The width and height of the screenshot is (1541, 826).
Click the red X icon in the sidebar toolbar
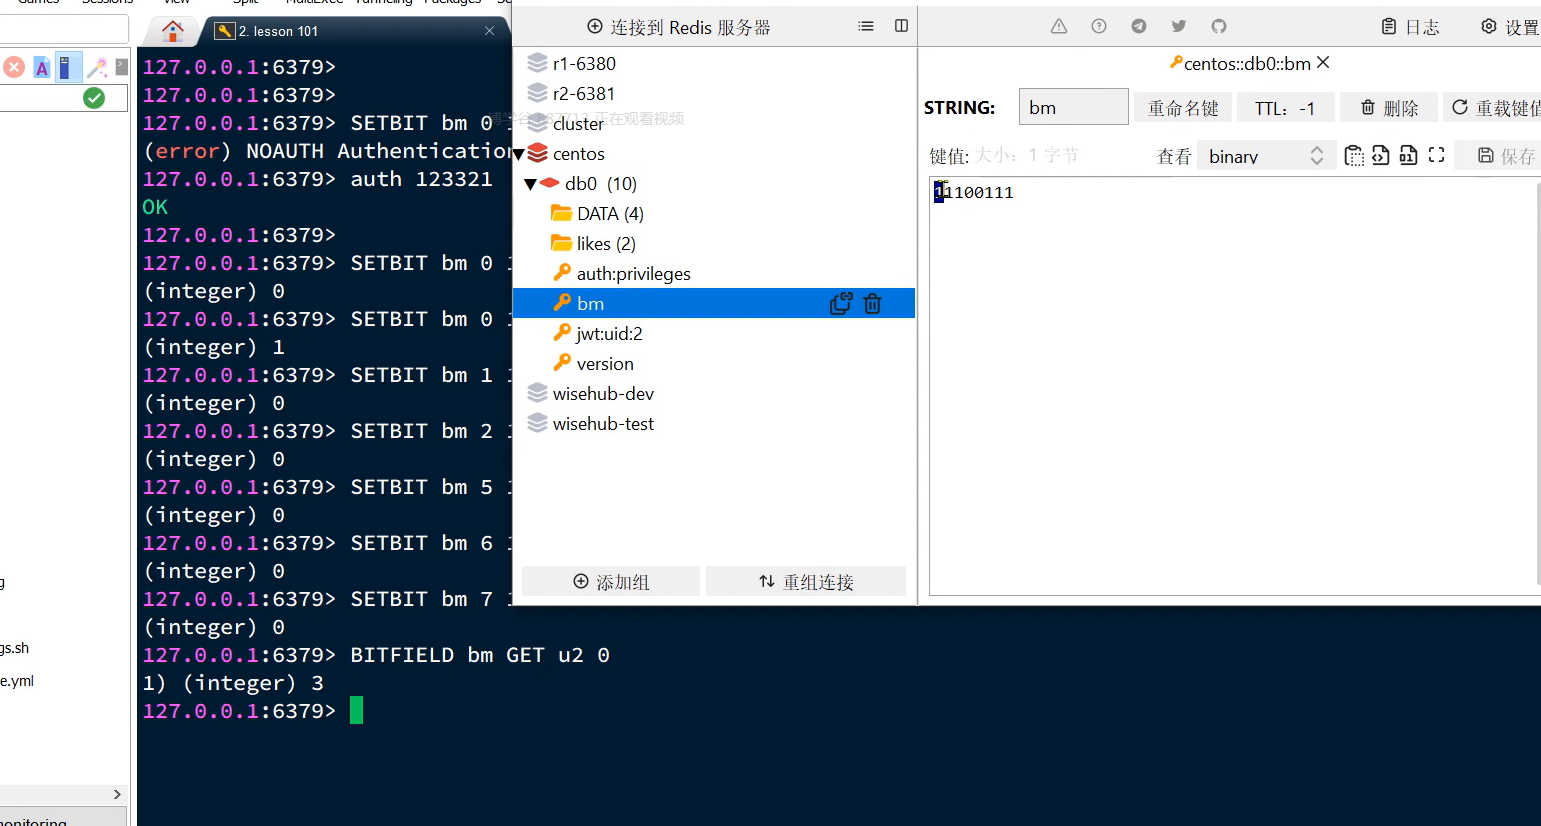[x=14, y=67]
